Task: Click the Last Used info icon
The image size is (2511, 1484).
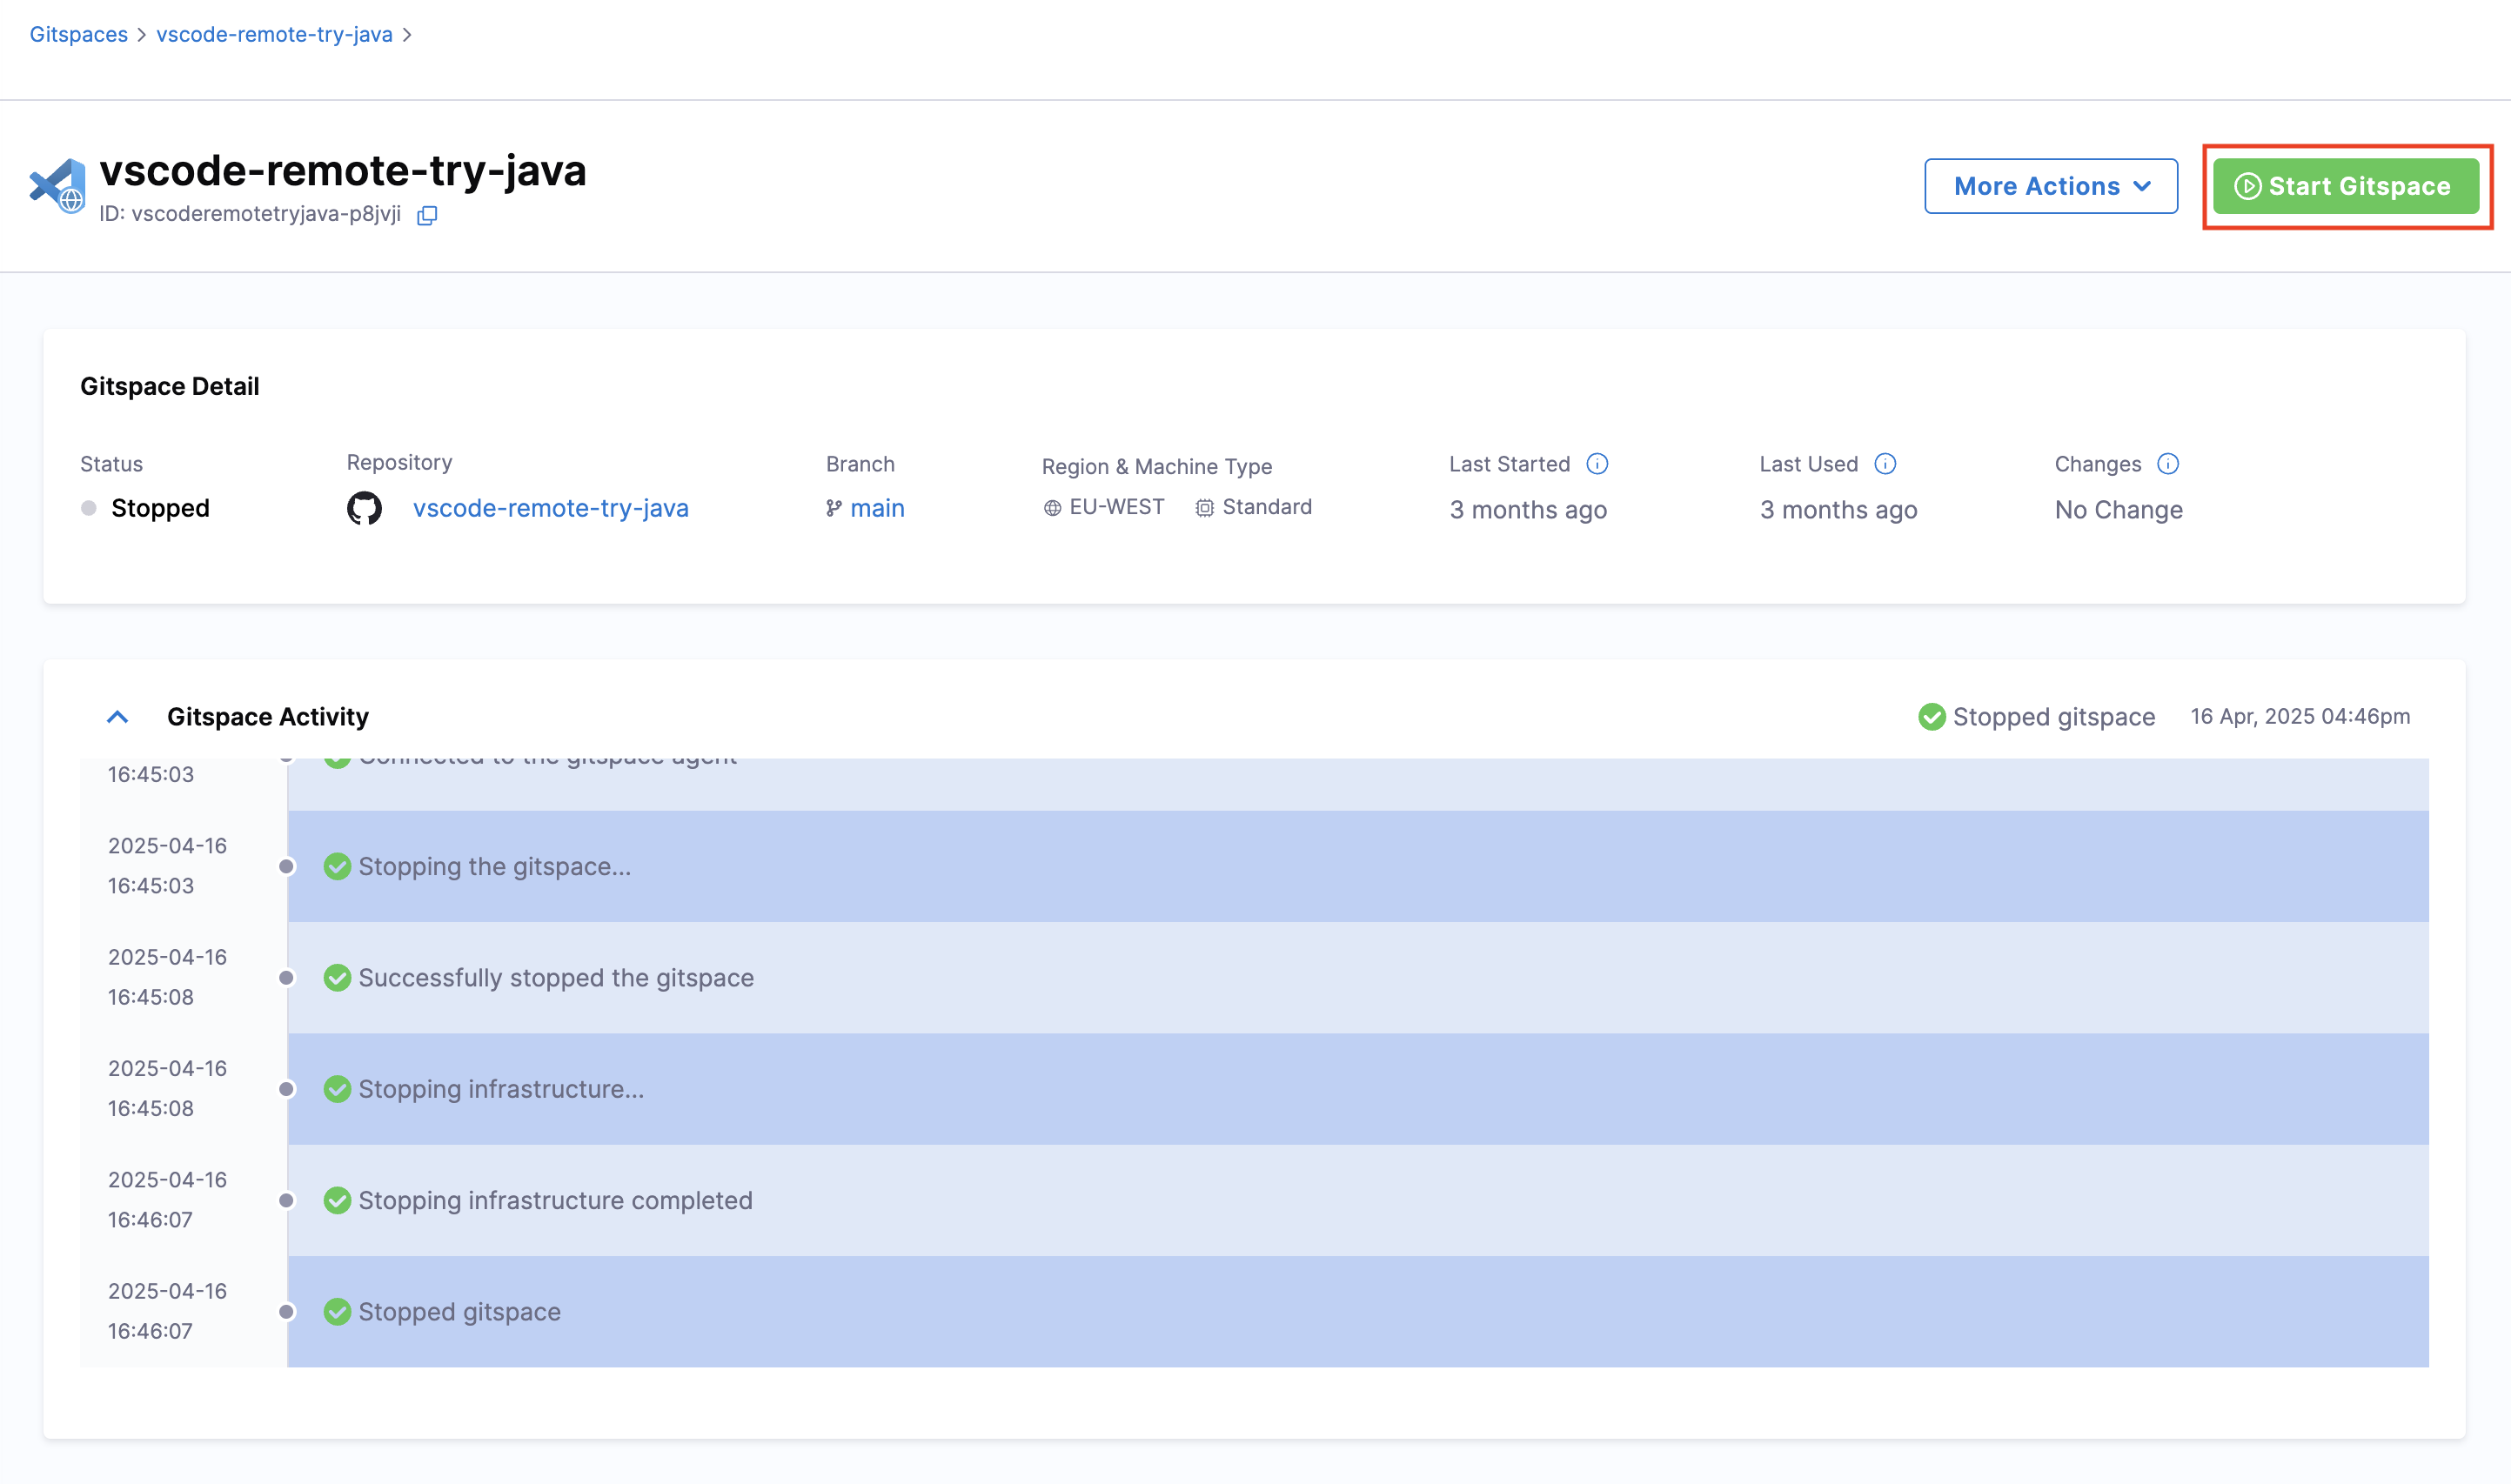Action: pyautogui.click(x=1885, y=464)
